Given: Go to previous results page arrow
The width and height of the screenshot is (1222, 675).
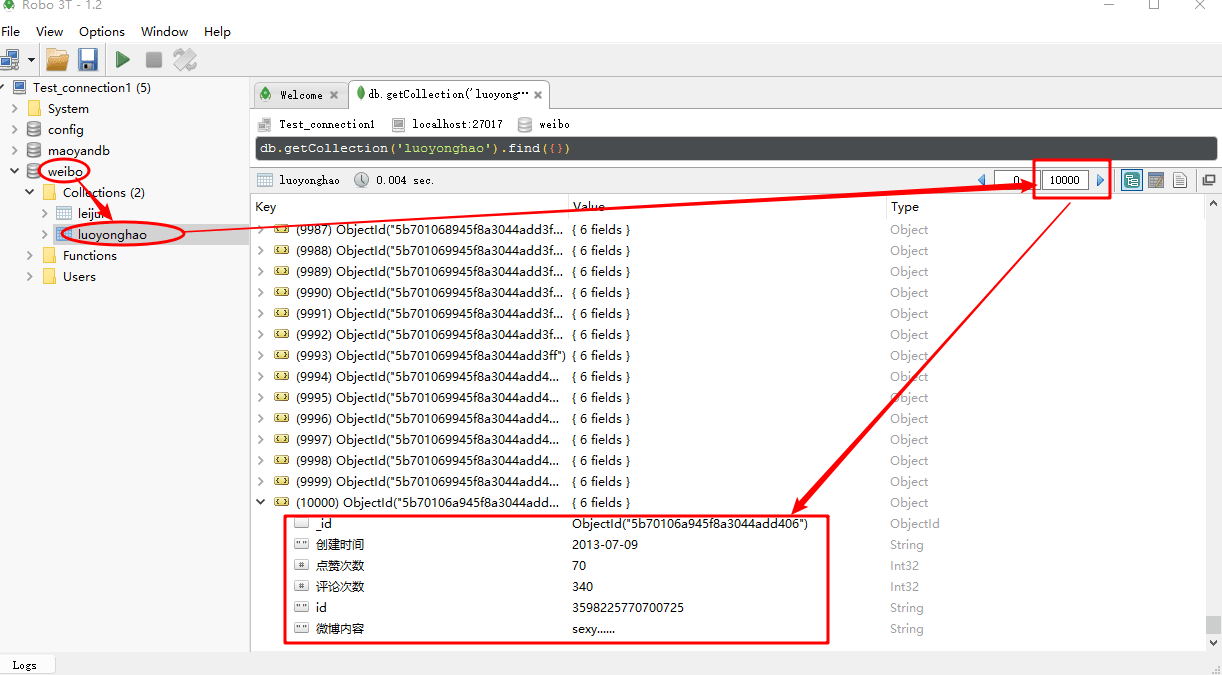Looking at the screenshot, I should coord(981,181).
